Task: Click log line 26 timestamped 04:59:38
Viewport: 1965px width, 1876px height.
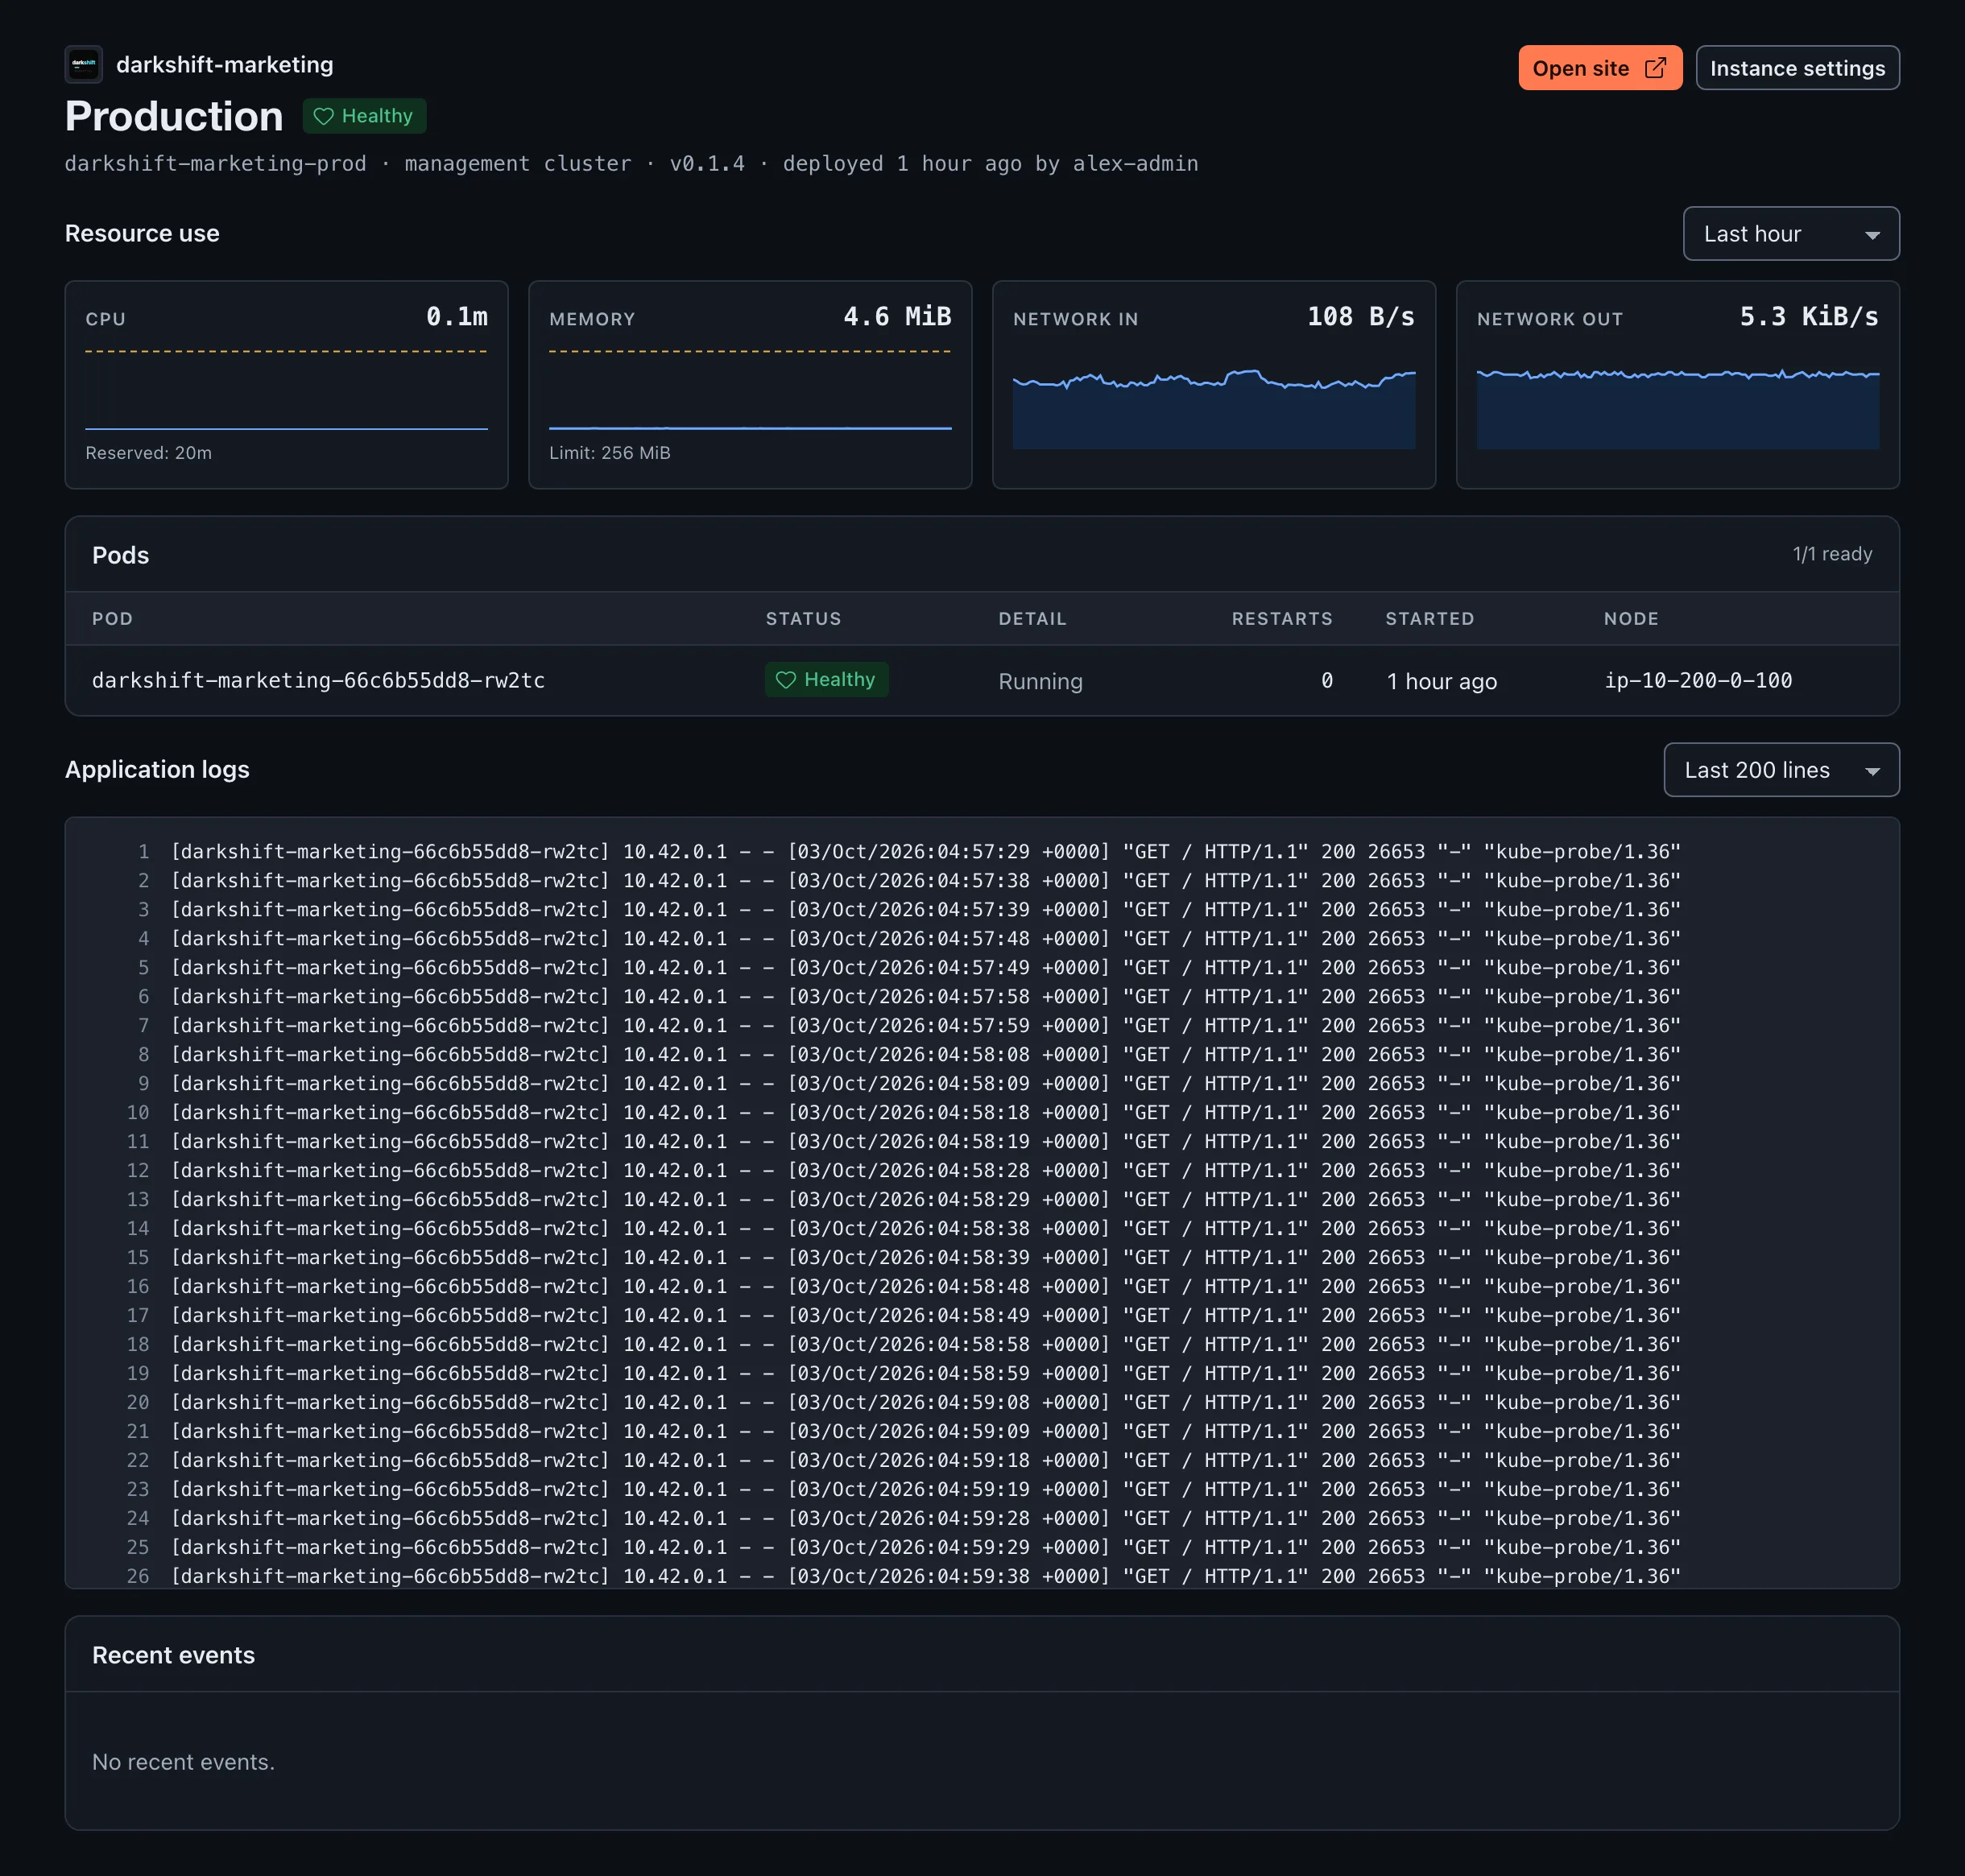Action: click(x=926, y=1576)
